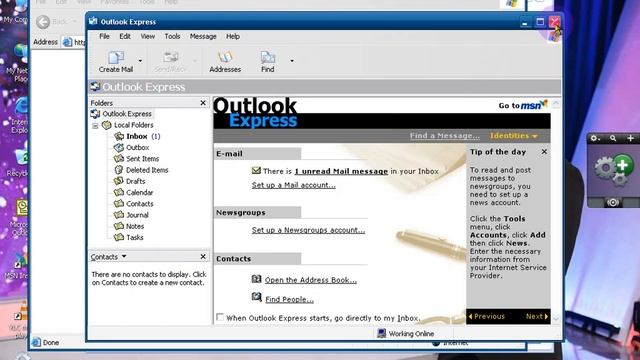640x360 pixels.
Task: Click the Working Online status icon
Action: click(382, 333)
